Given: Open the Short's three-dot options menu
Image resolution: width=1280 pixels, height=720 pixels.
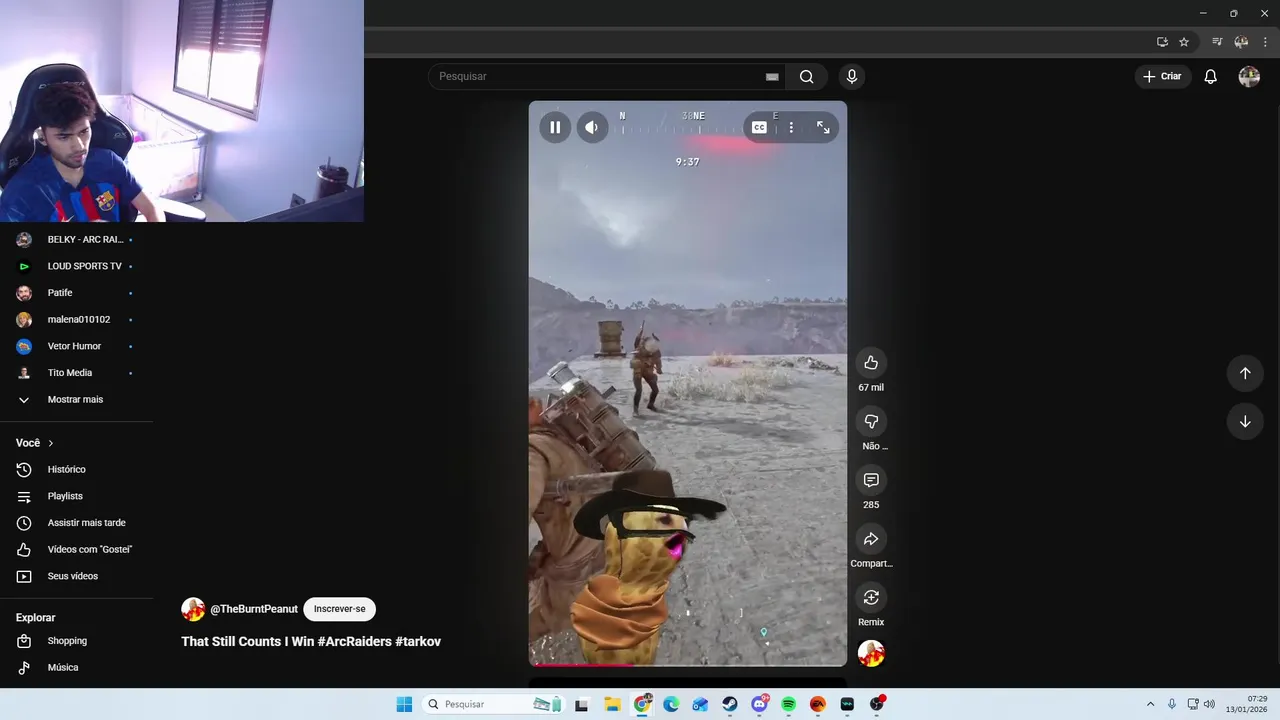Looking at the screenshot, I should tap(791, 127).
